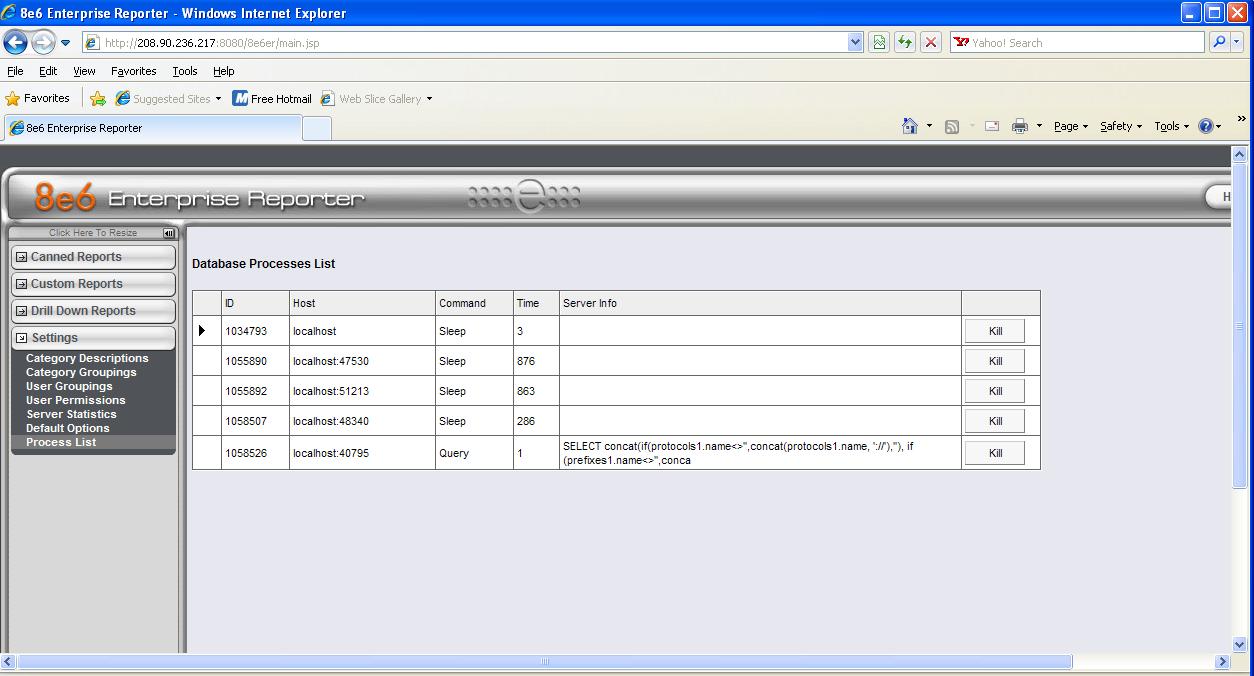Click the Add to Favorites bar icon

coord(98,98)
